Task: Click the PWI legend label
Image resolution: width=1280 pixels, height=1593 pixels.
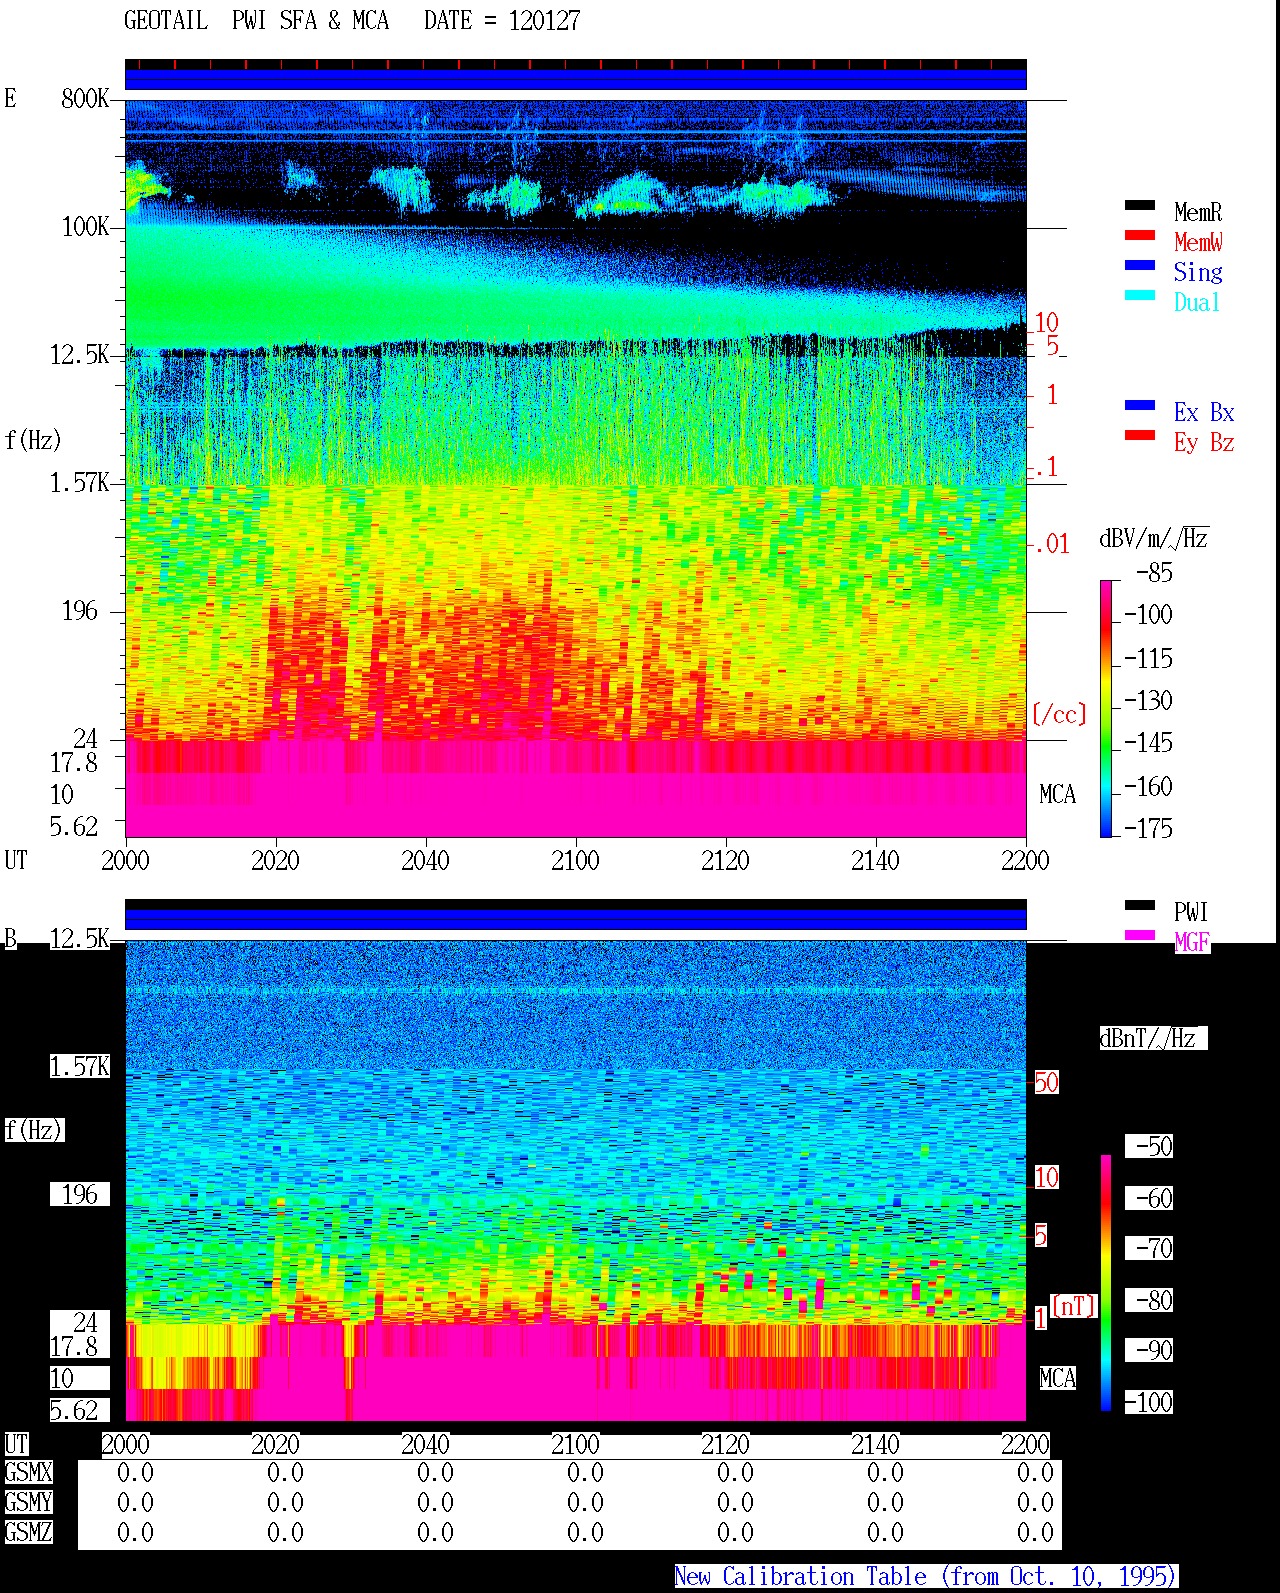Action: tap(1191, 912)
